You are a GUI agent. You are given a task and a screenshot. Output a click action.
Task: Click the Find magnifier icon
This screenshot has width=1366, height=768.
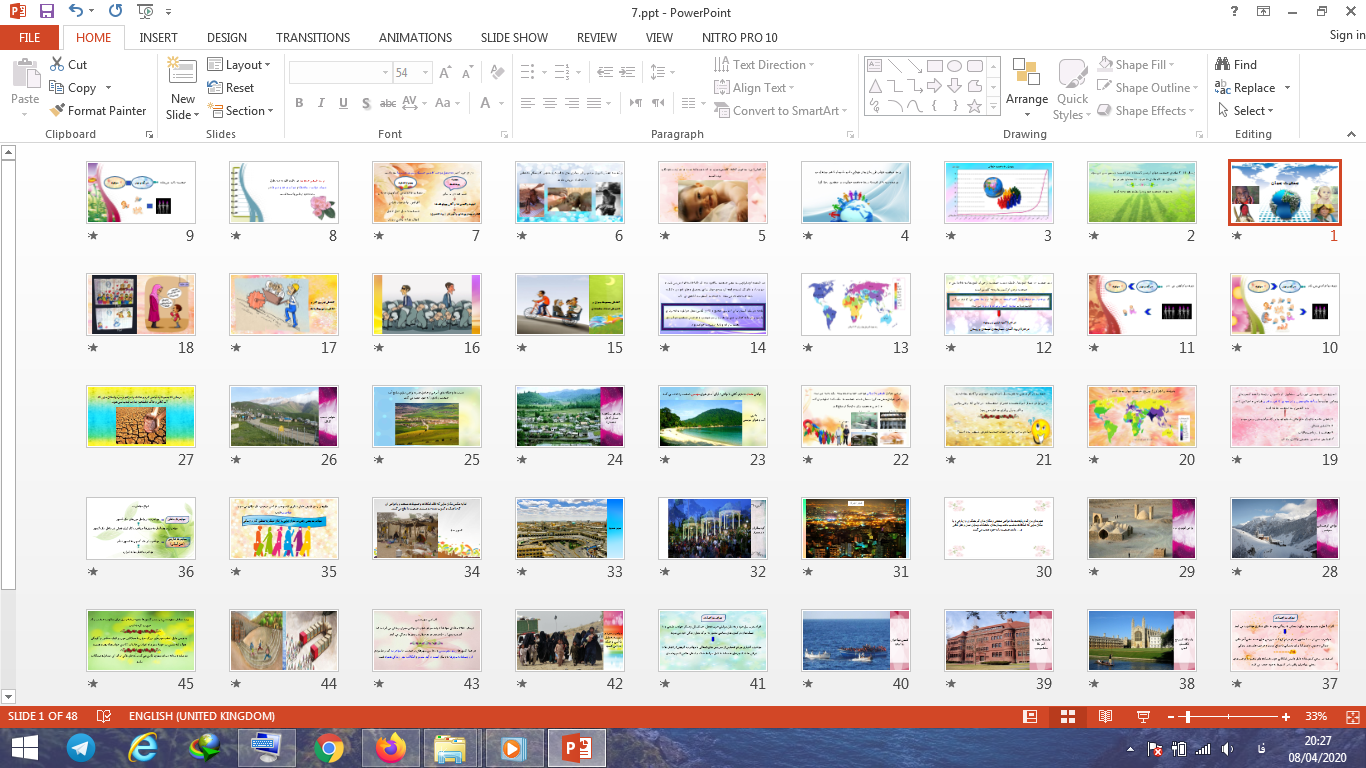pyautogui.click(x=1222, y=65)
